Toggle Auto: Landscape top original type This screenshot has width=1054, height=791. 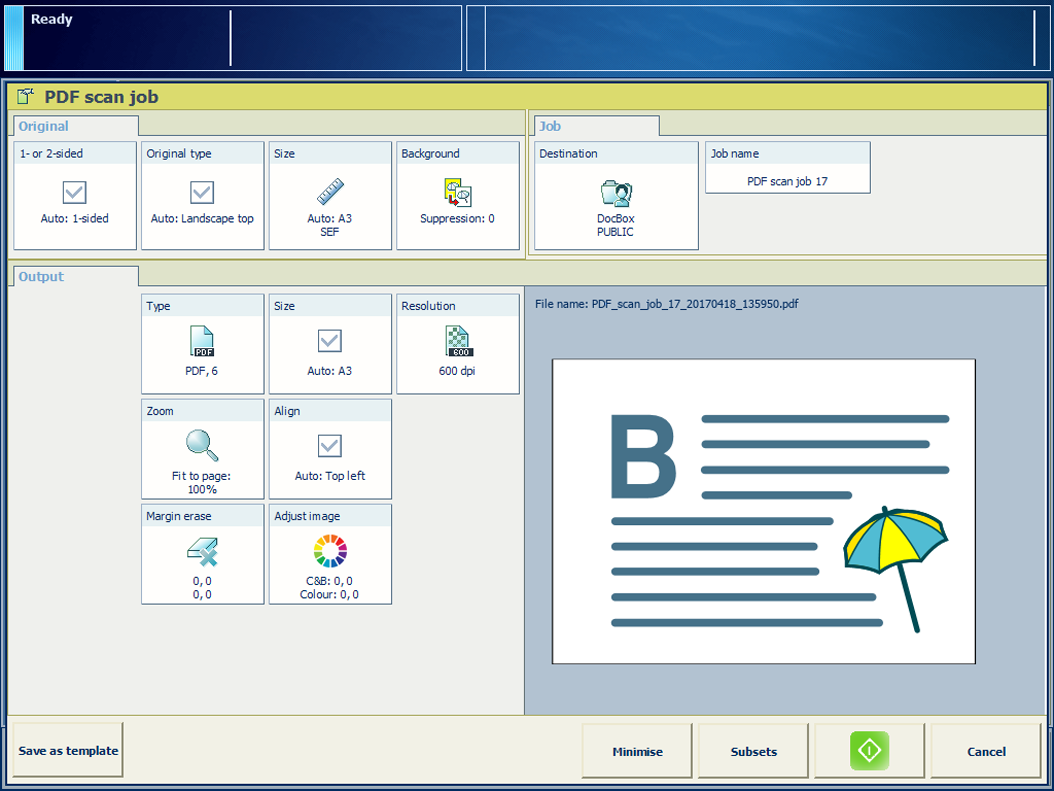click(202, 192)
